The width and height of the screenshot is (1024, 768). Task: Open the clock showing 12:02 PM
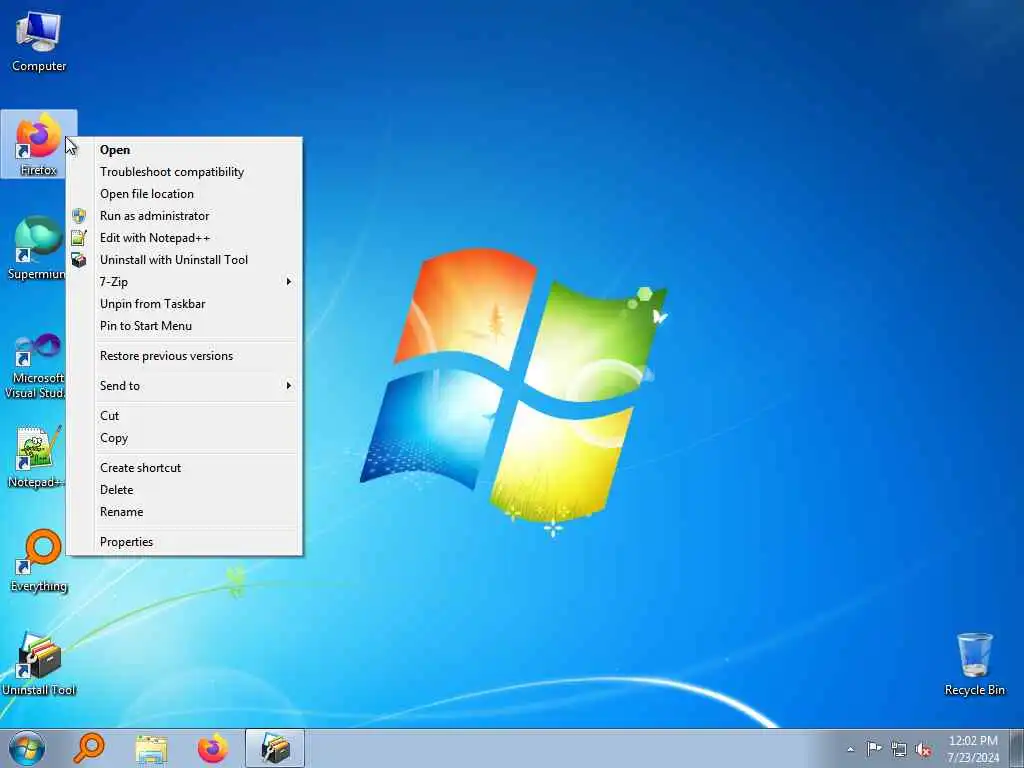(x=973, y=748)
